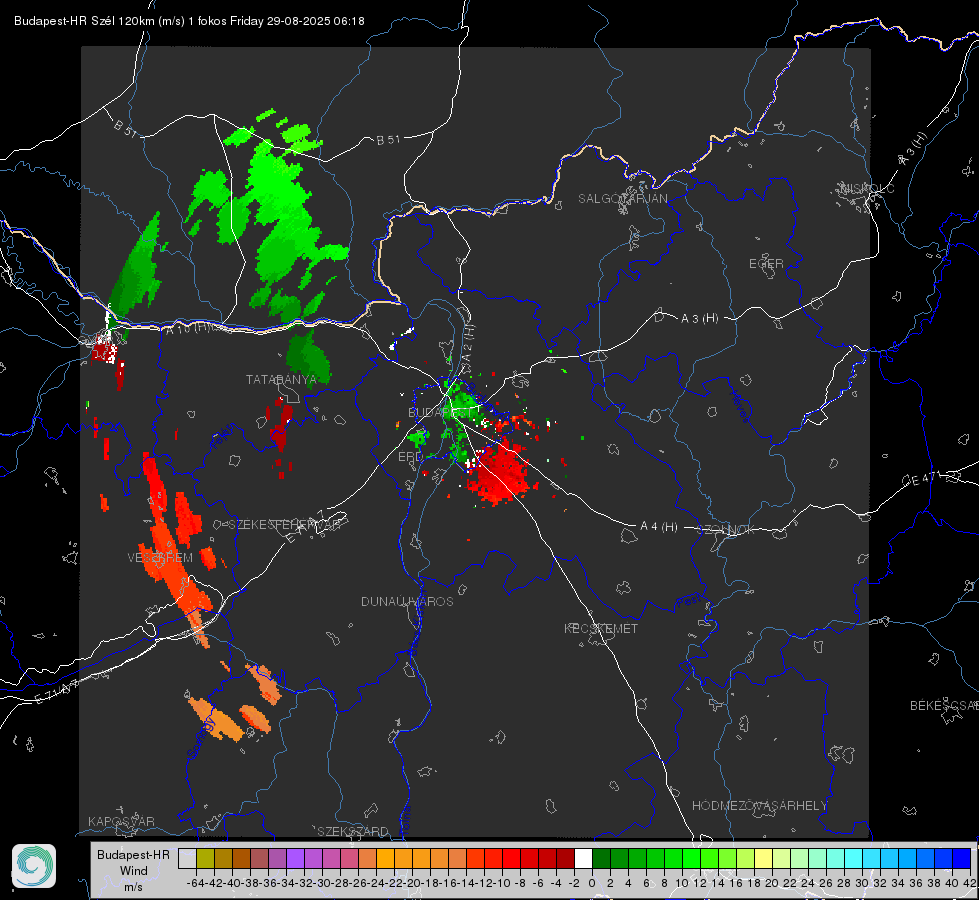Viewport: 979px width, 900px height.
Task: Click the MISKOLC city label
Action: 867,188
